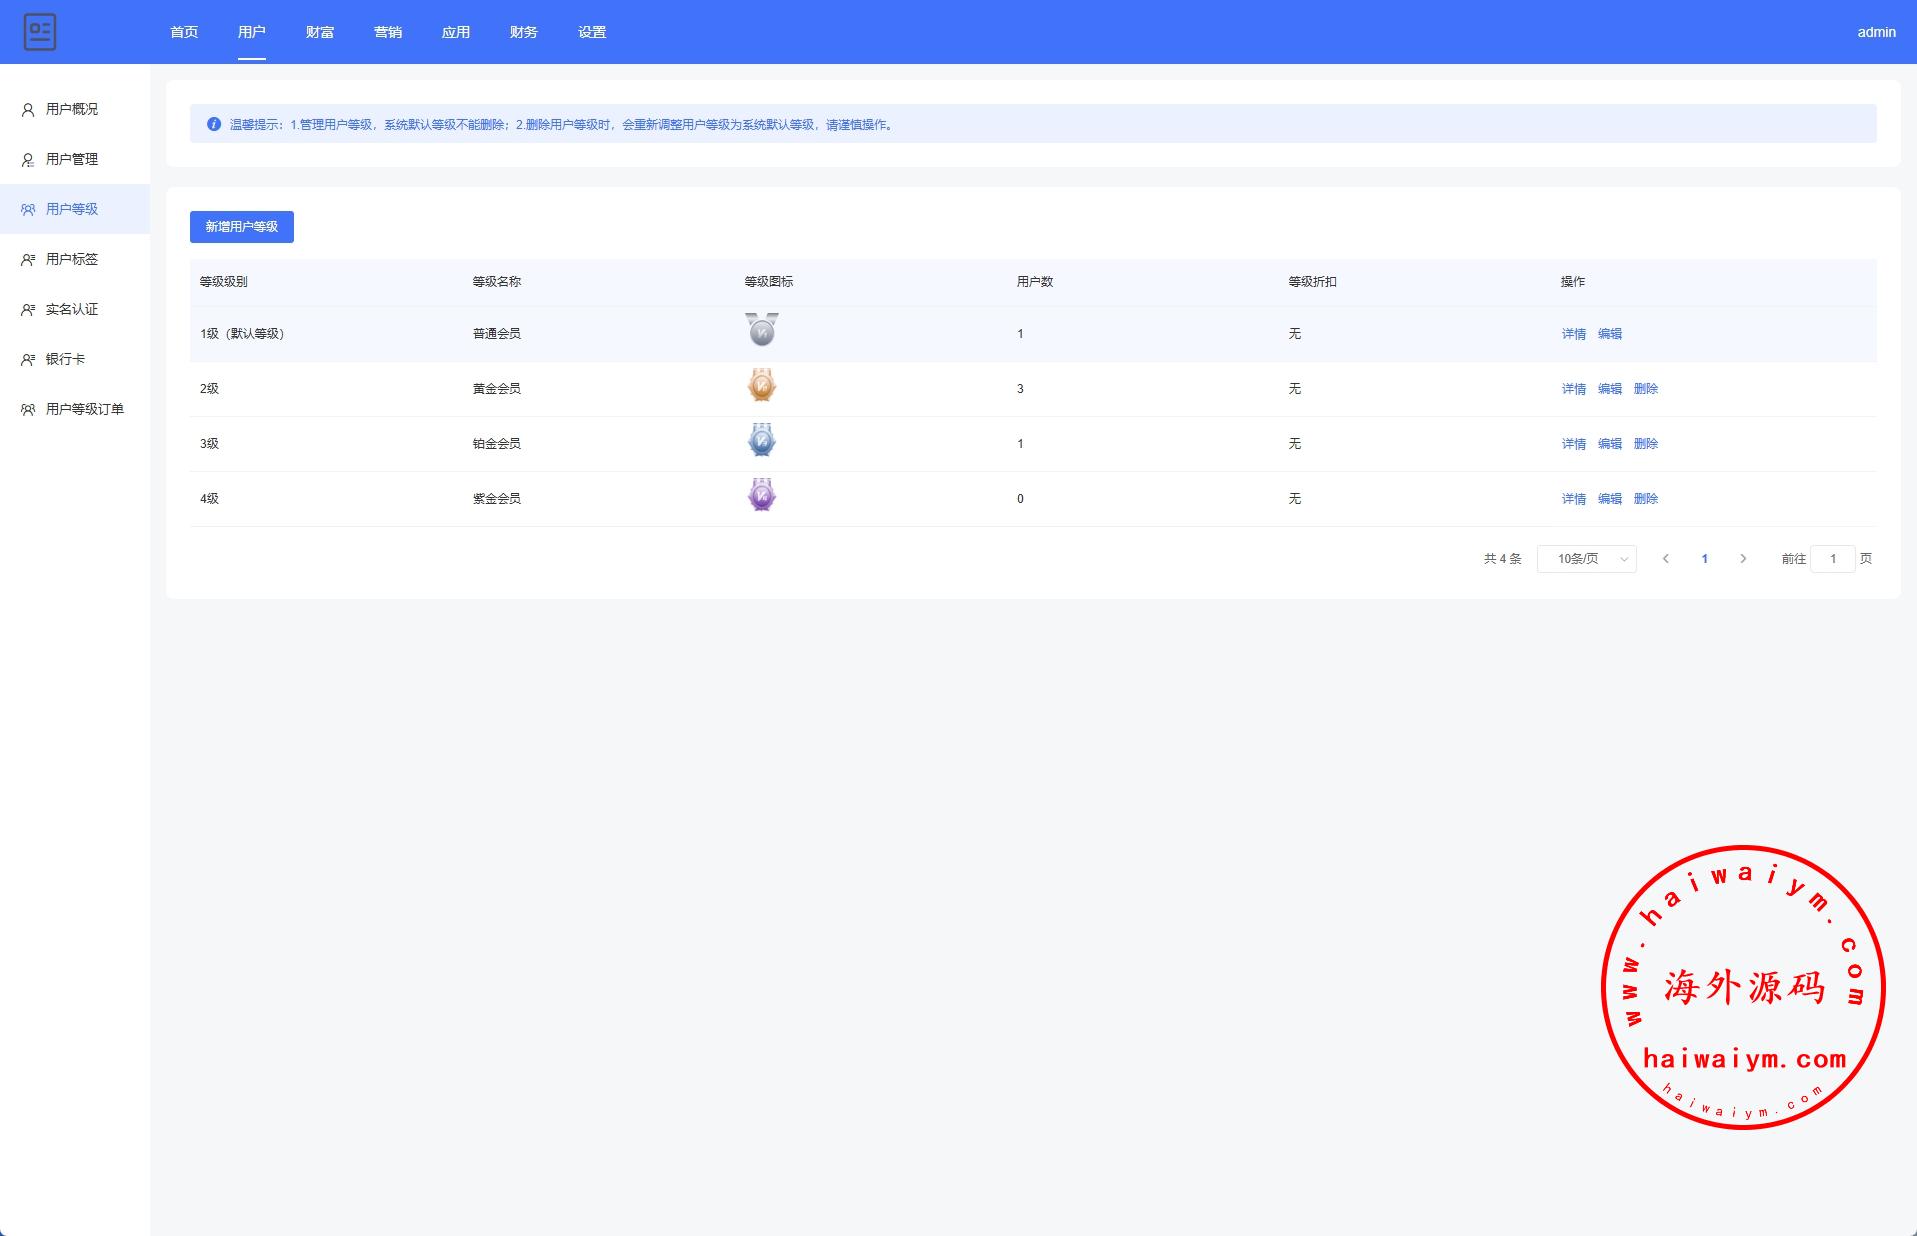Click the 用户概况 sidebar icon
Image resolution: width=1917 pixels, height=1236 pixels.
28,110
